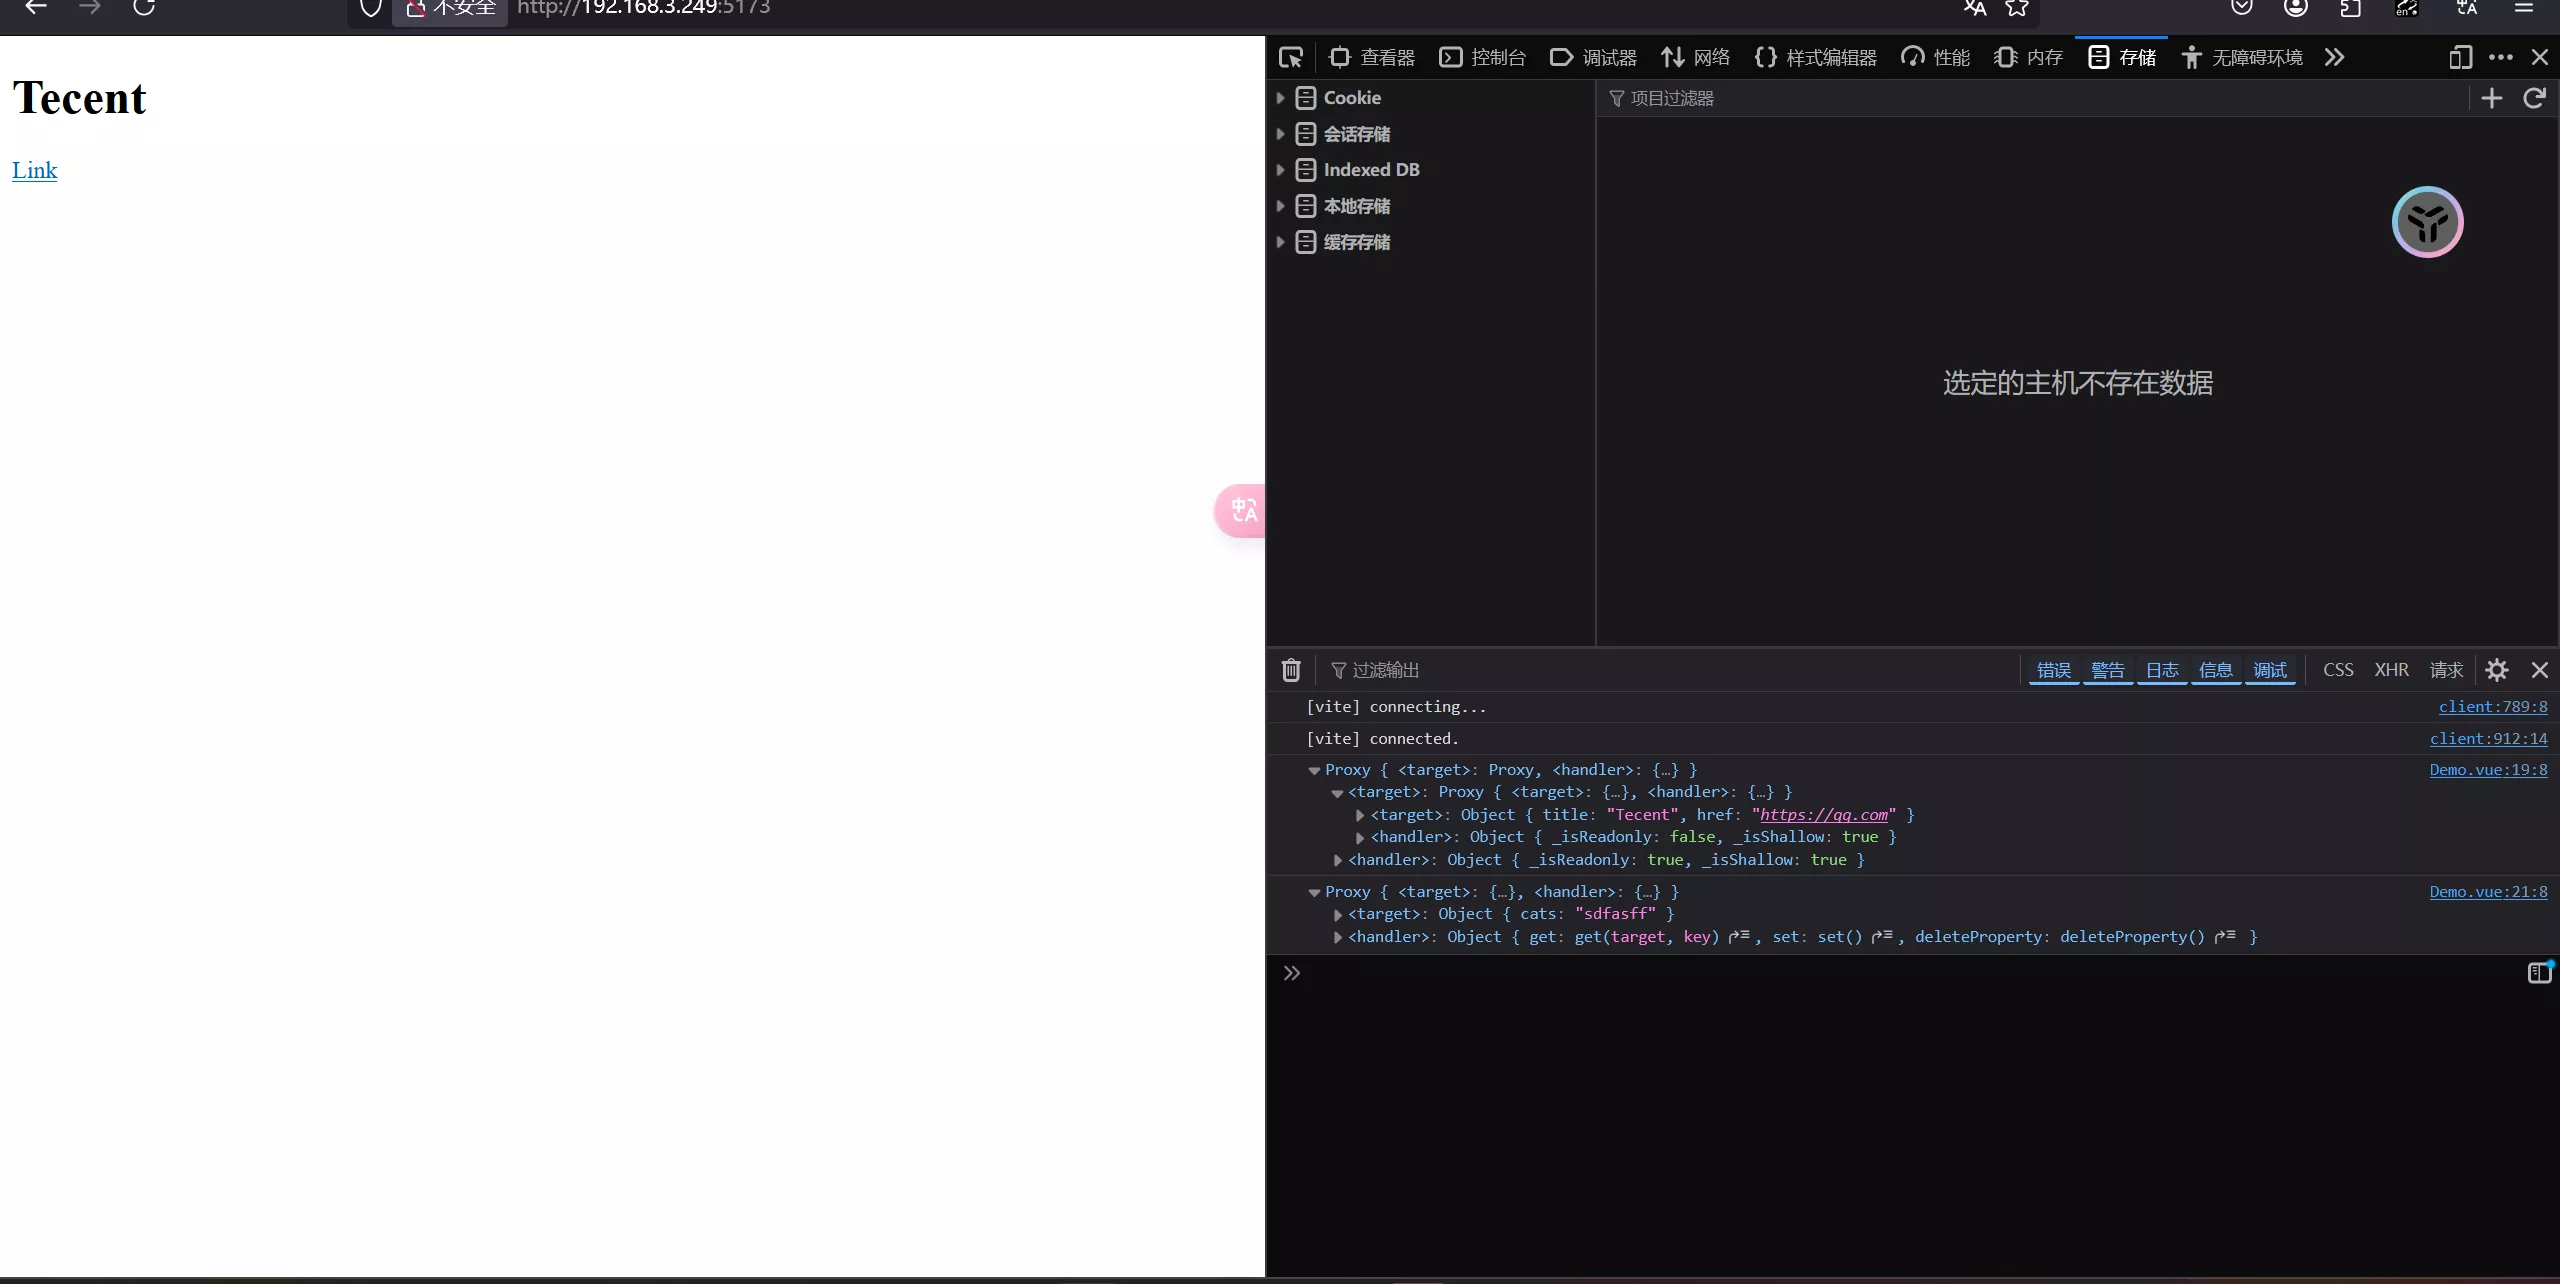Open Demo.vue:19:8 source link
2560x1284 pixels.
[2488, 770]
